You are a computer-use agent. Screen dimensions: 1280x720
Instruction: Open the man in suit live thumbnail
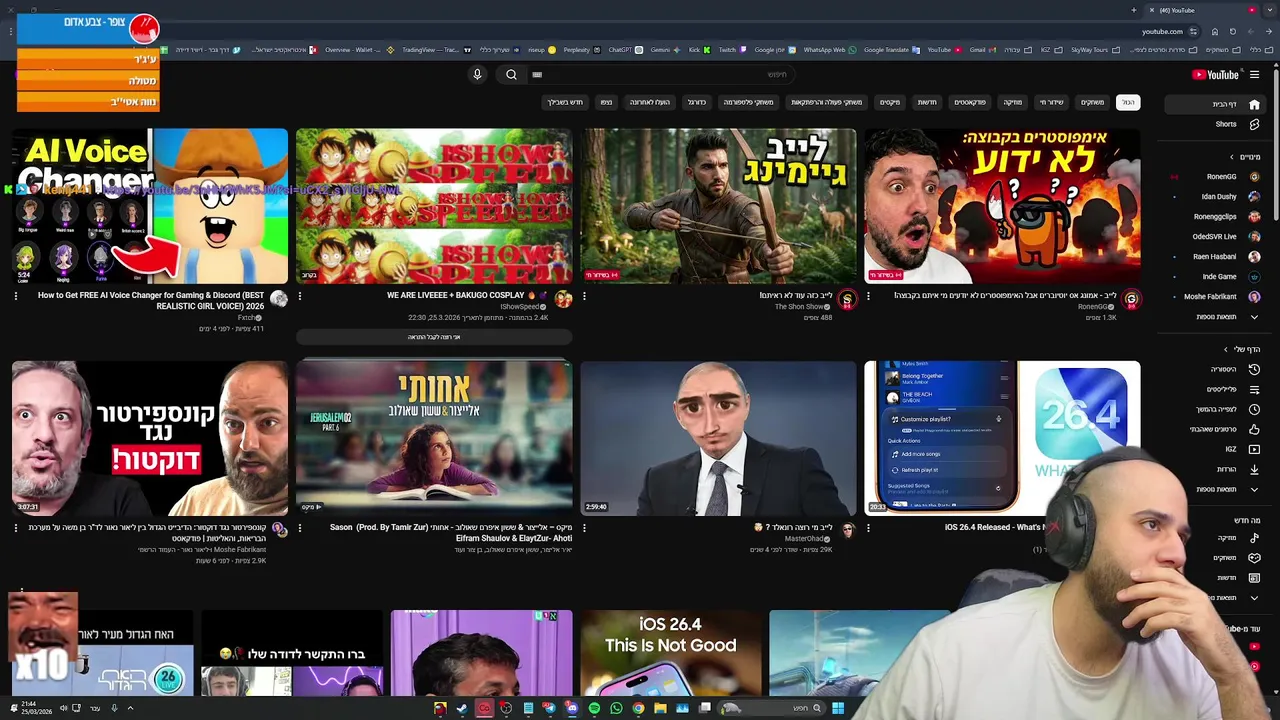(x=718, y=438)
